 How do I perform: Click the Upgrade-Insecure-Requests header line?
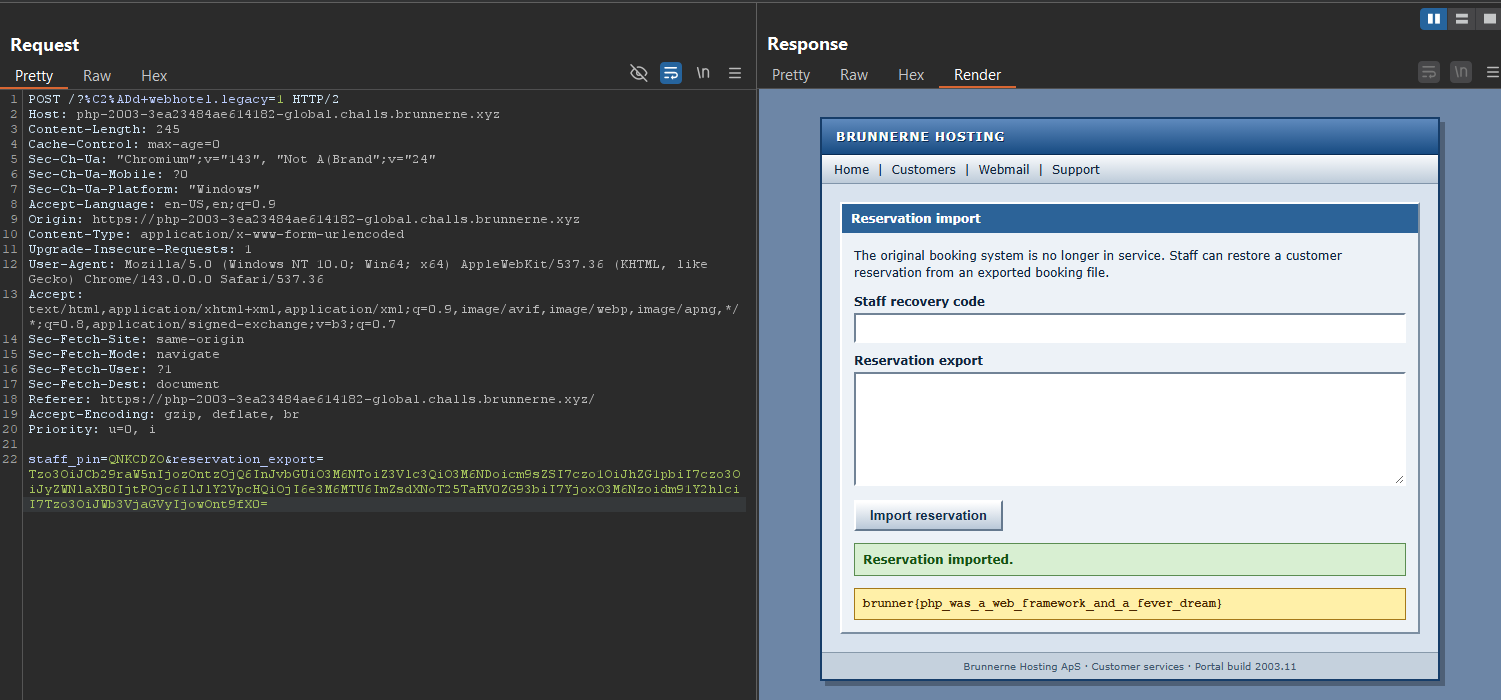[140, 249]
